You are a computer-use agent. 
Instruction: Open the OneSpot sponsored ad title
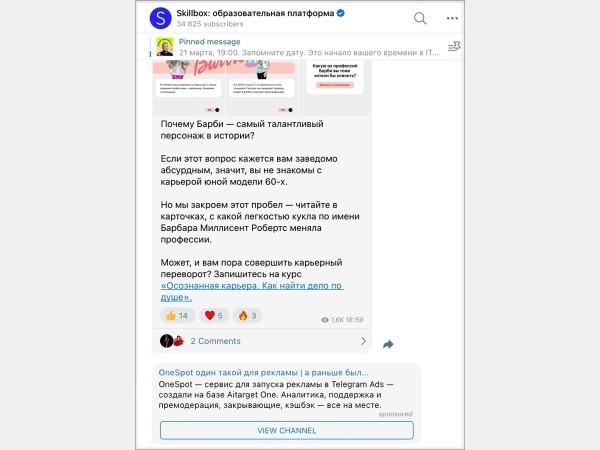coord(263,372)
